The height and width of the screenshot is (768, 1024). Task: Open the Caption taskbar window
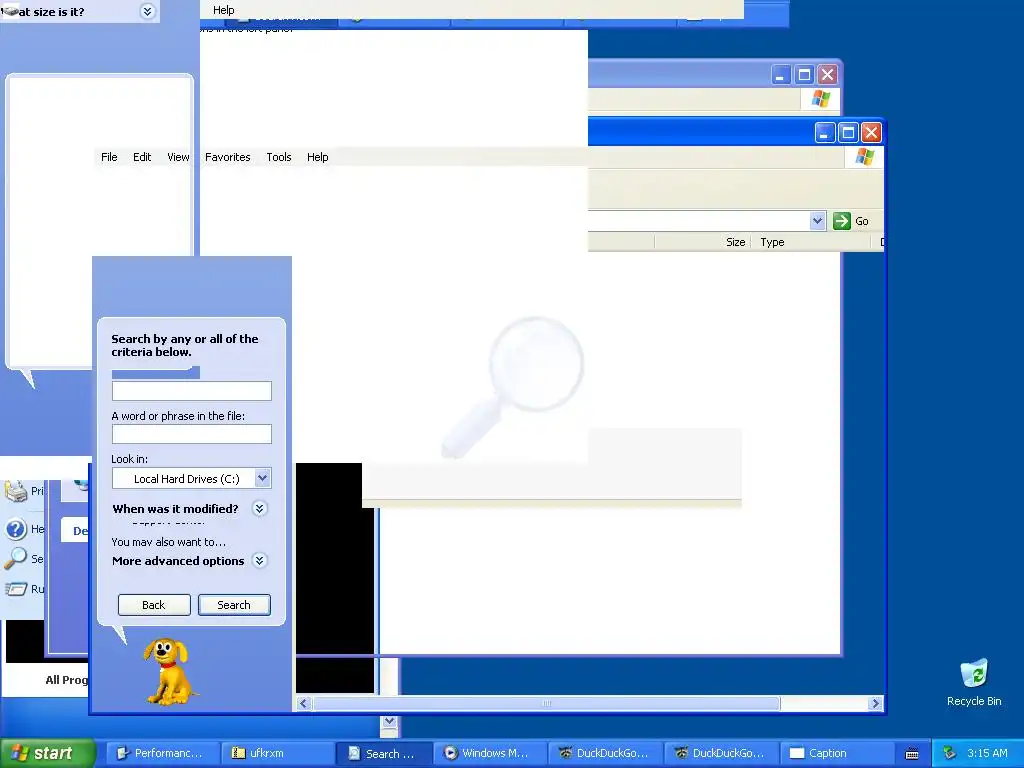click(836, 753)
